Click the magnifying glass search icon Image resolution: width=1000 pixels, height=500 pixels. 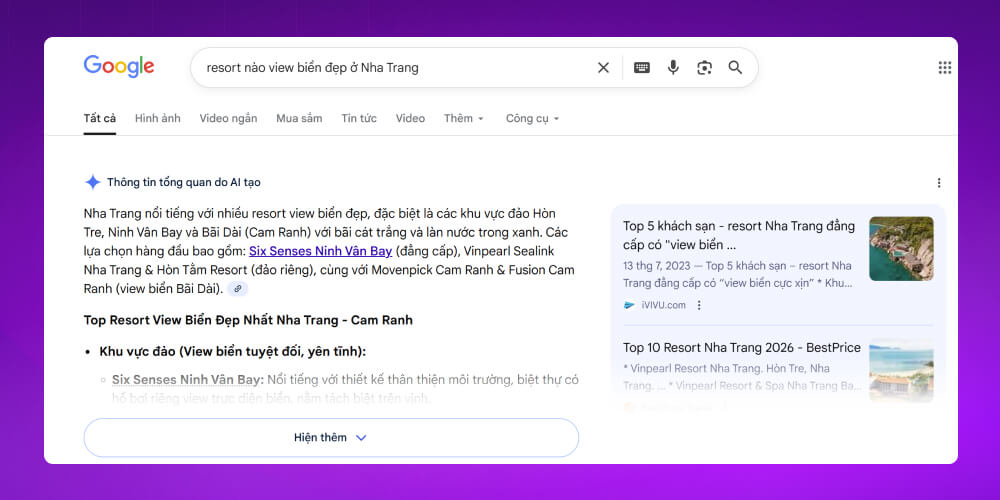(x=735, y=68)
